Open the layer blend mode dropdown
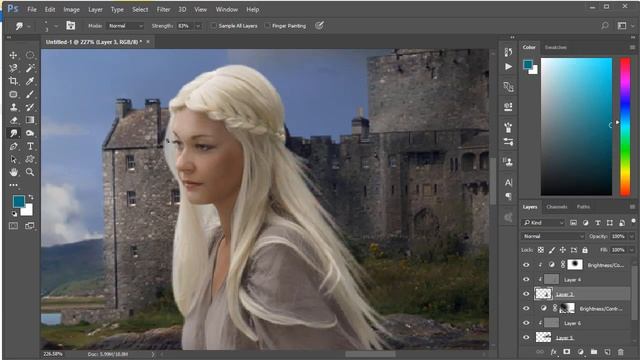 pyautogui.click(x=553, y=236)
